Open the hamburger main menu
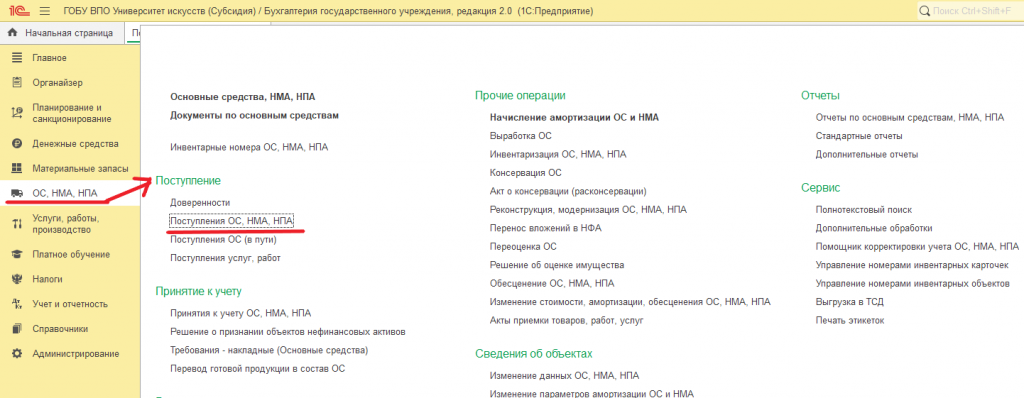Viewport: 1024px width, 398px height. coord(45,11)
